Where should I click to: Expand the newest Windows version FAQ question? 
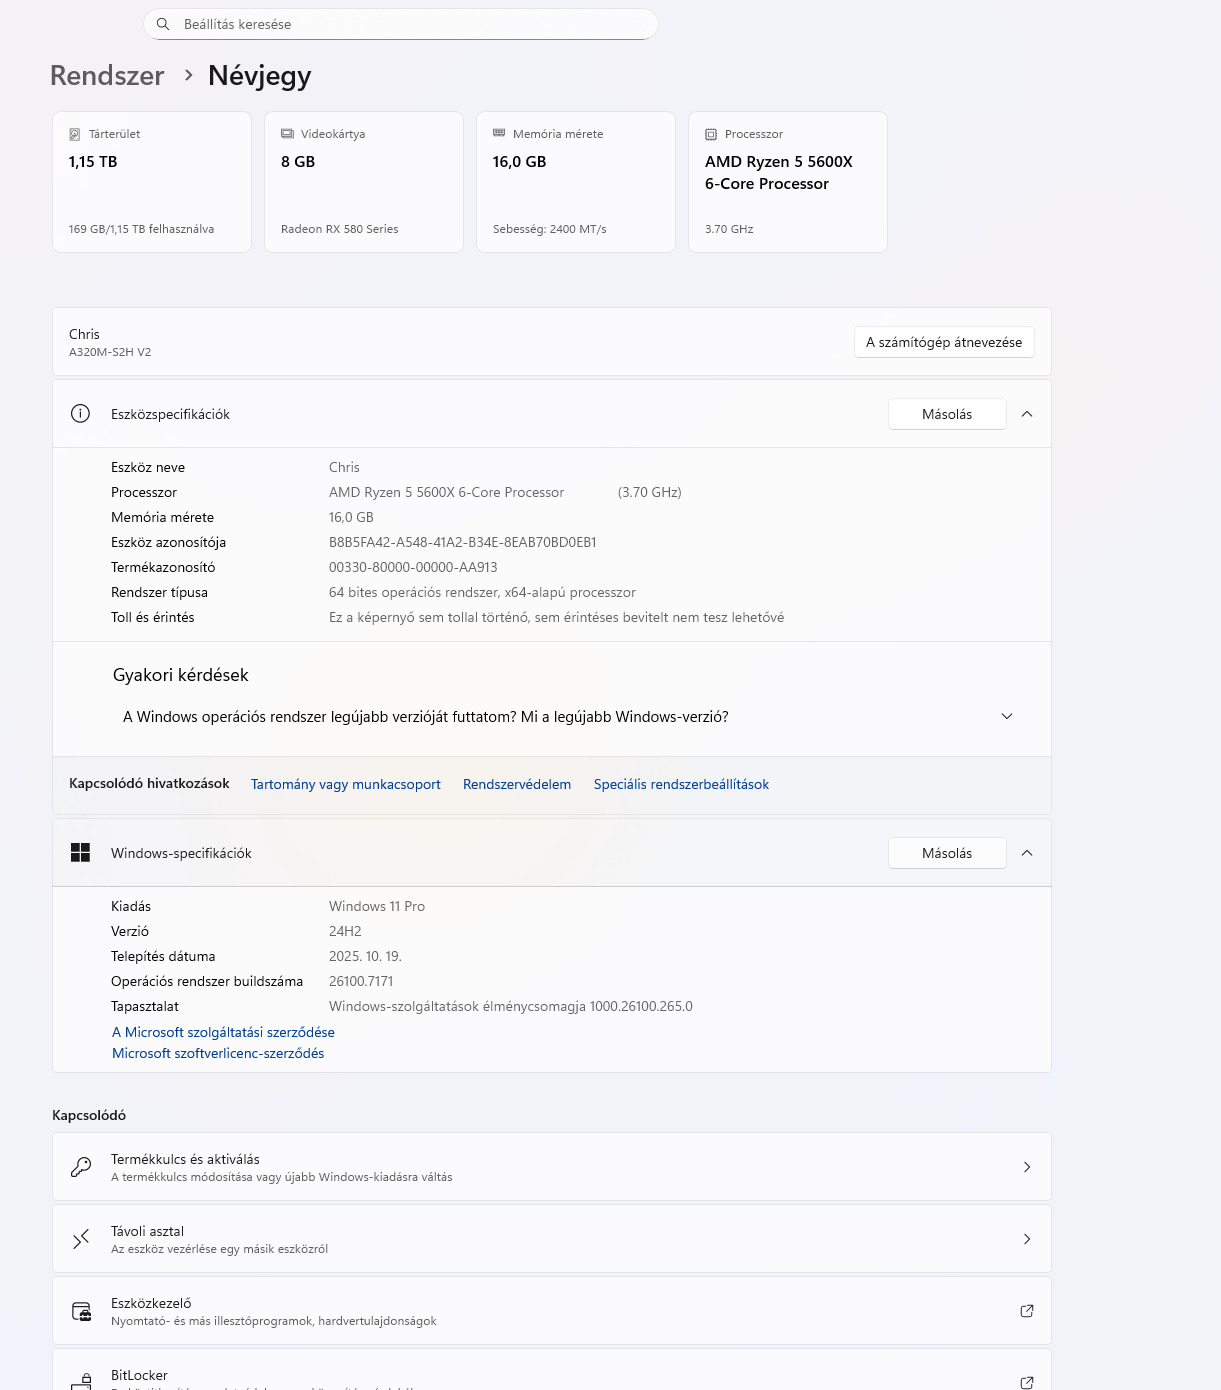1006,717
